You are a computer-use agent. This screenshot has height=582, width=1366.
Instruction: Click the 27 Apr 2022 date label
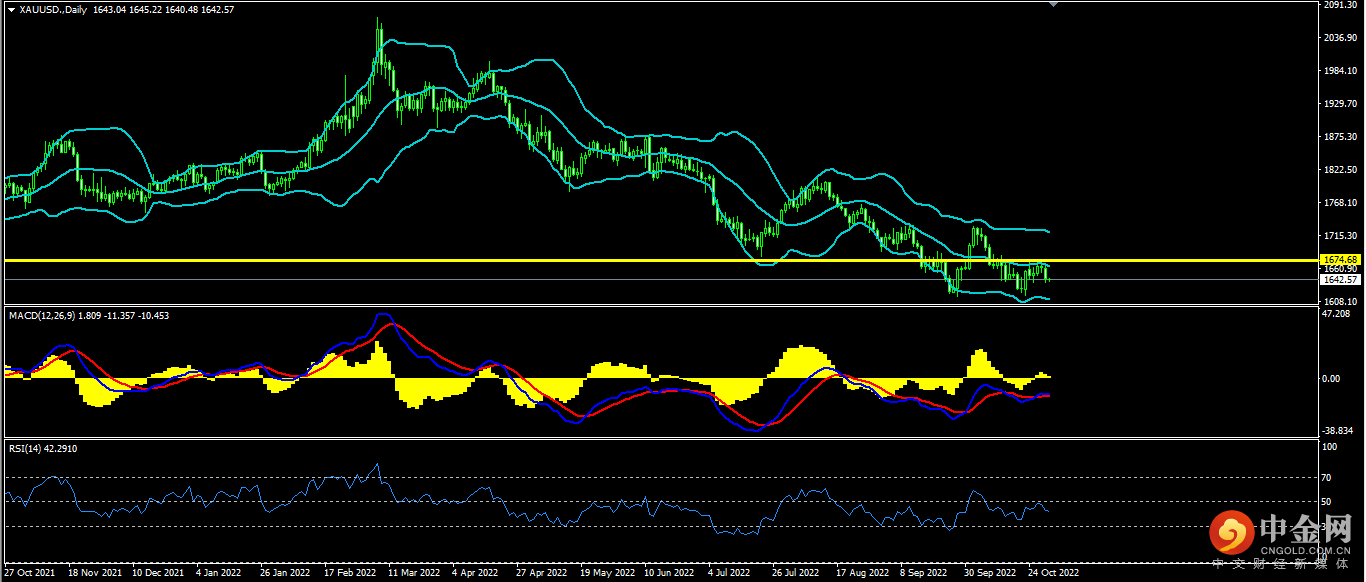541,574
